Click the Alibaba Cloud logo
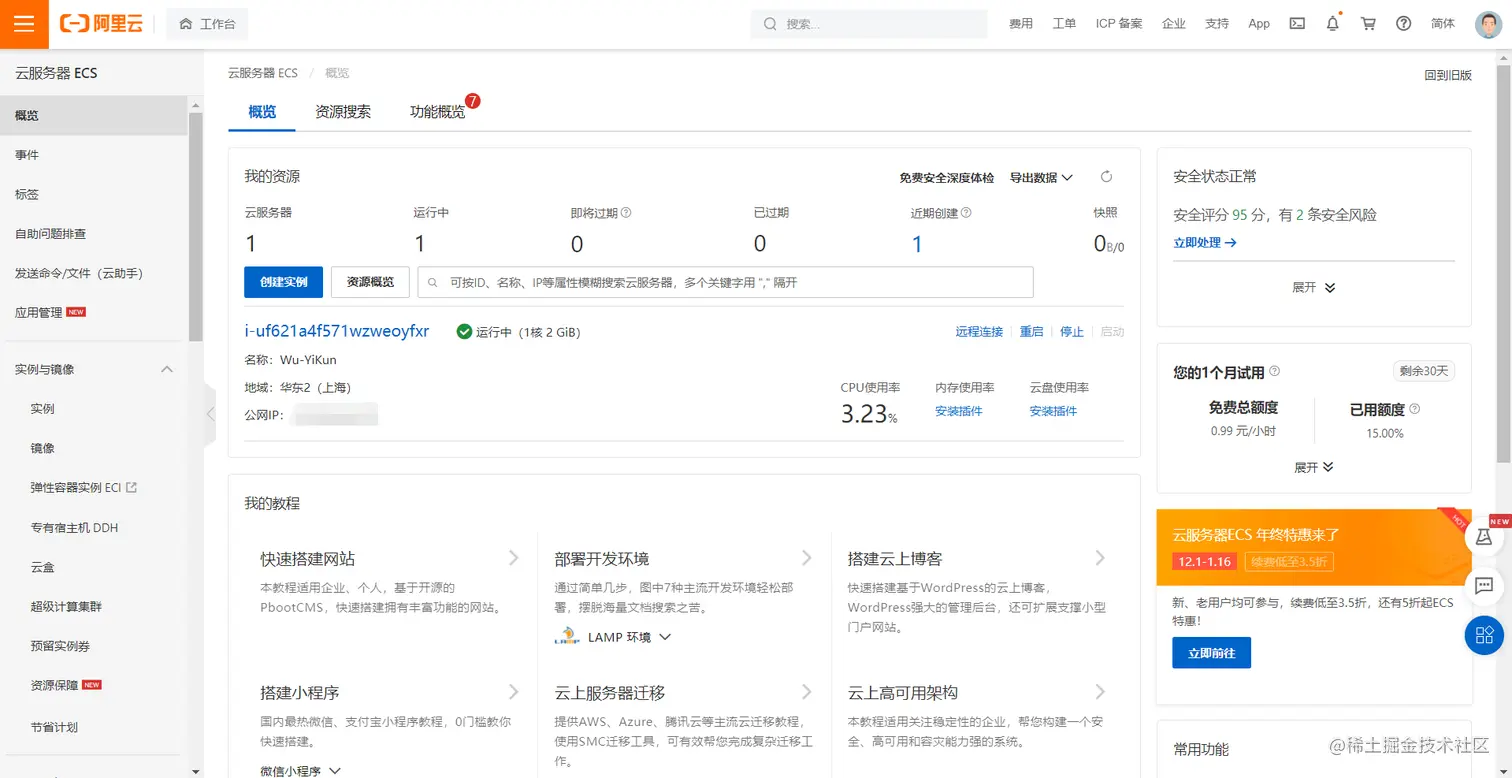Viewport: 1512px width, 778px height. (x=101, y=24)
